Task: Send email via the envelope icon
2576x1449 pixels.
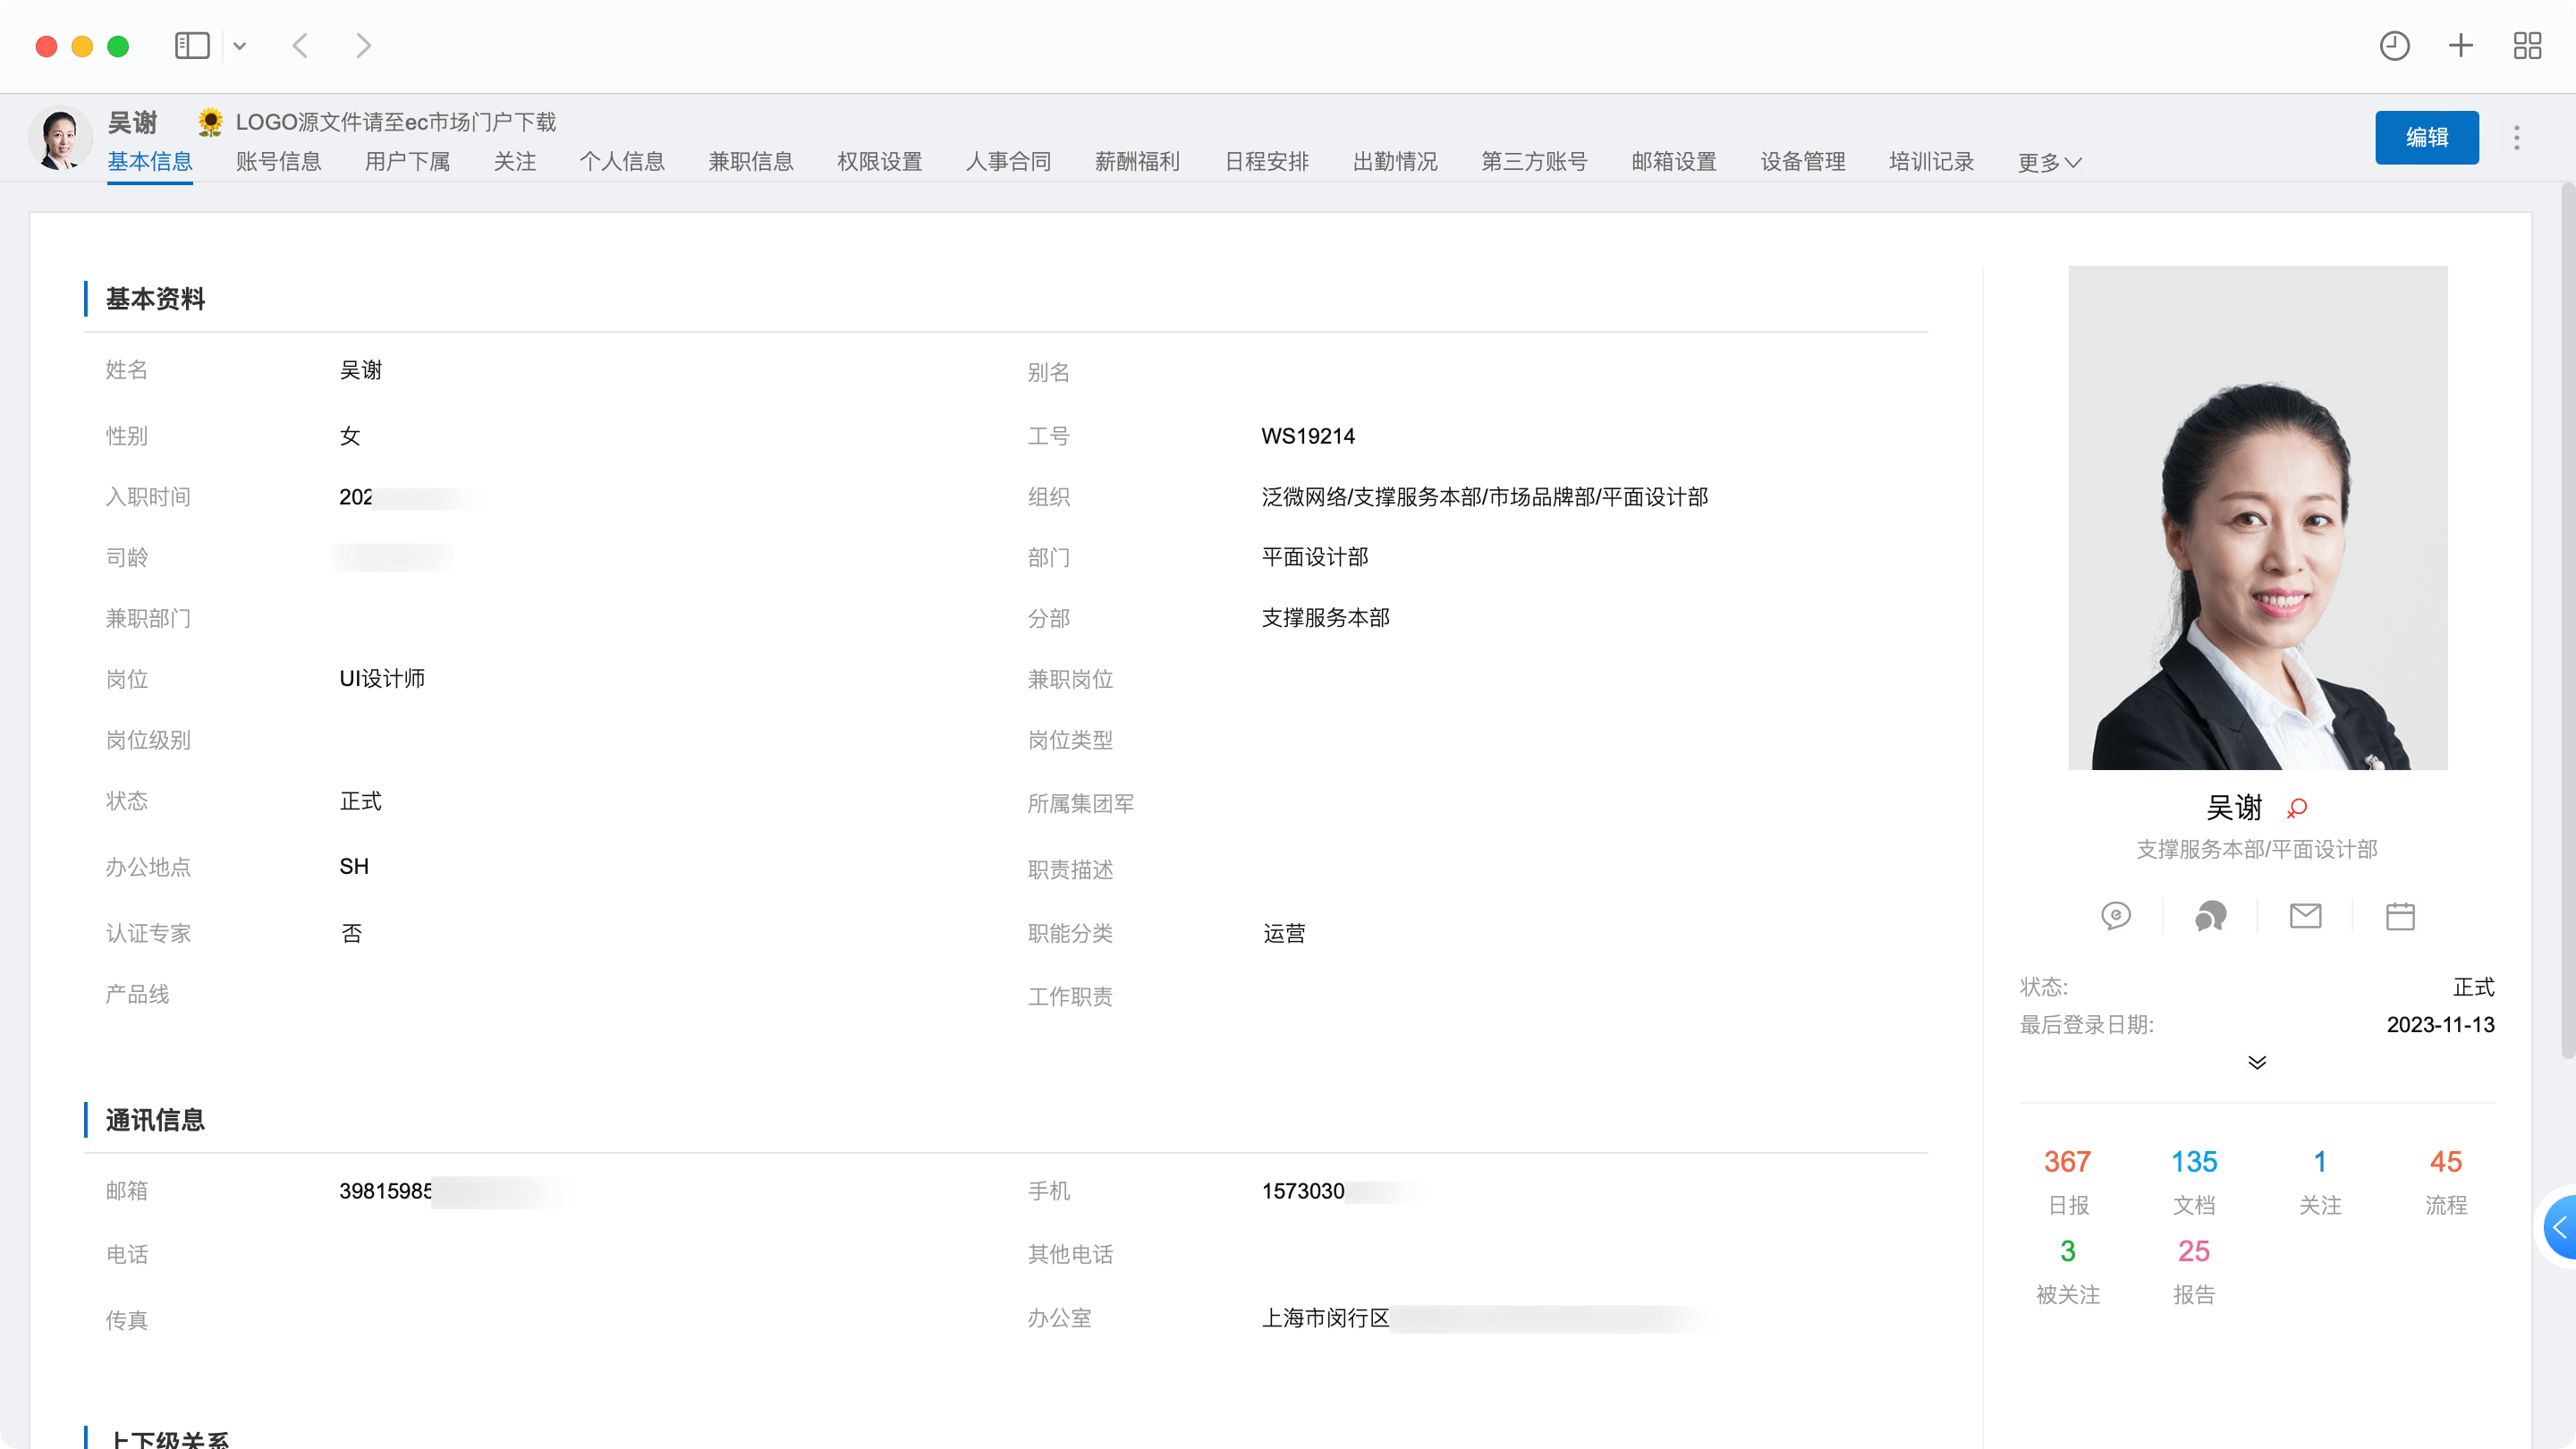Action: [2305, 916]
